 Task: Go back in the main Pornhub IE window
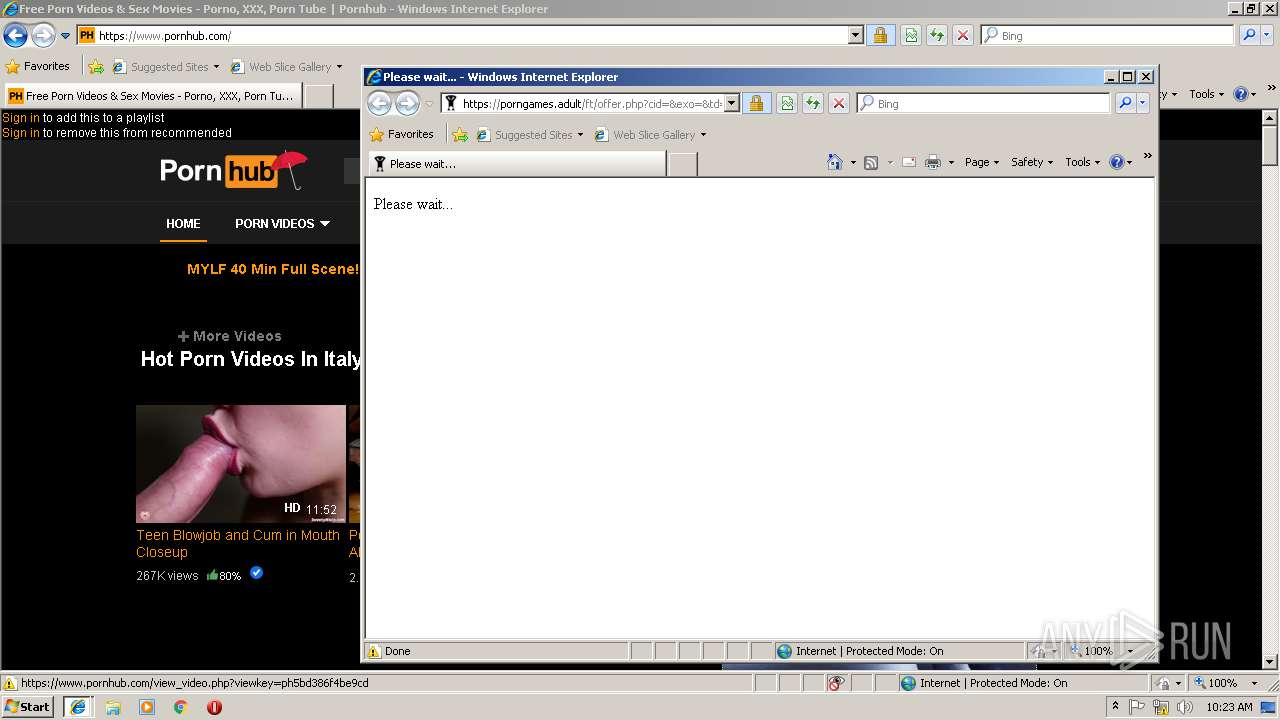(15, 36)
